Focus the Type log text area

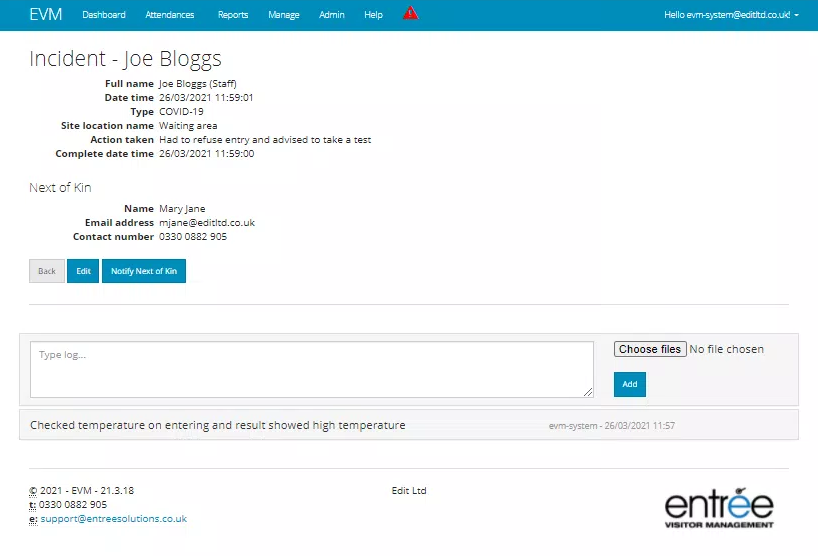[x=312, y=369]
